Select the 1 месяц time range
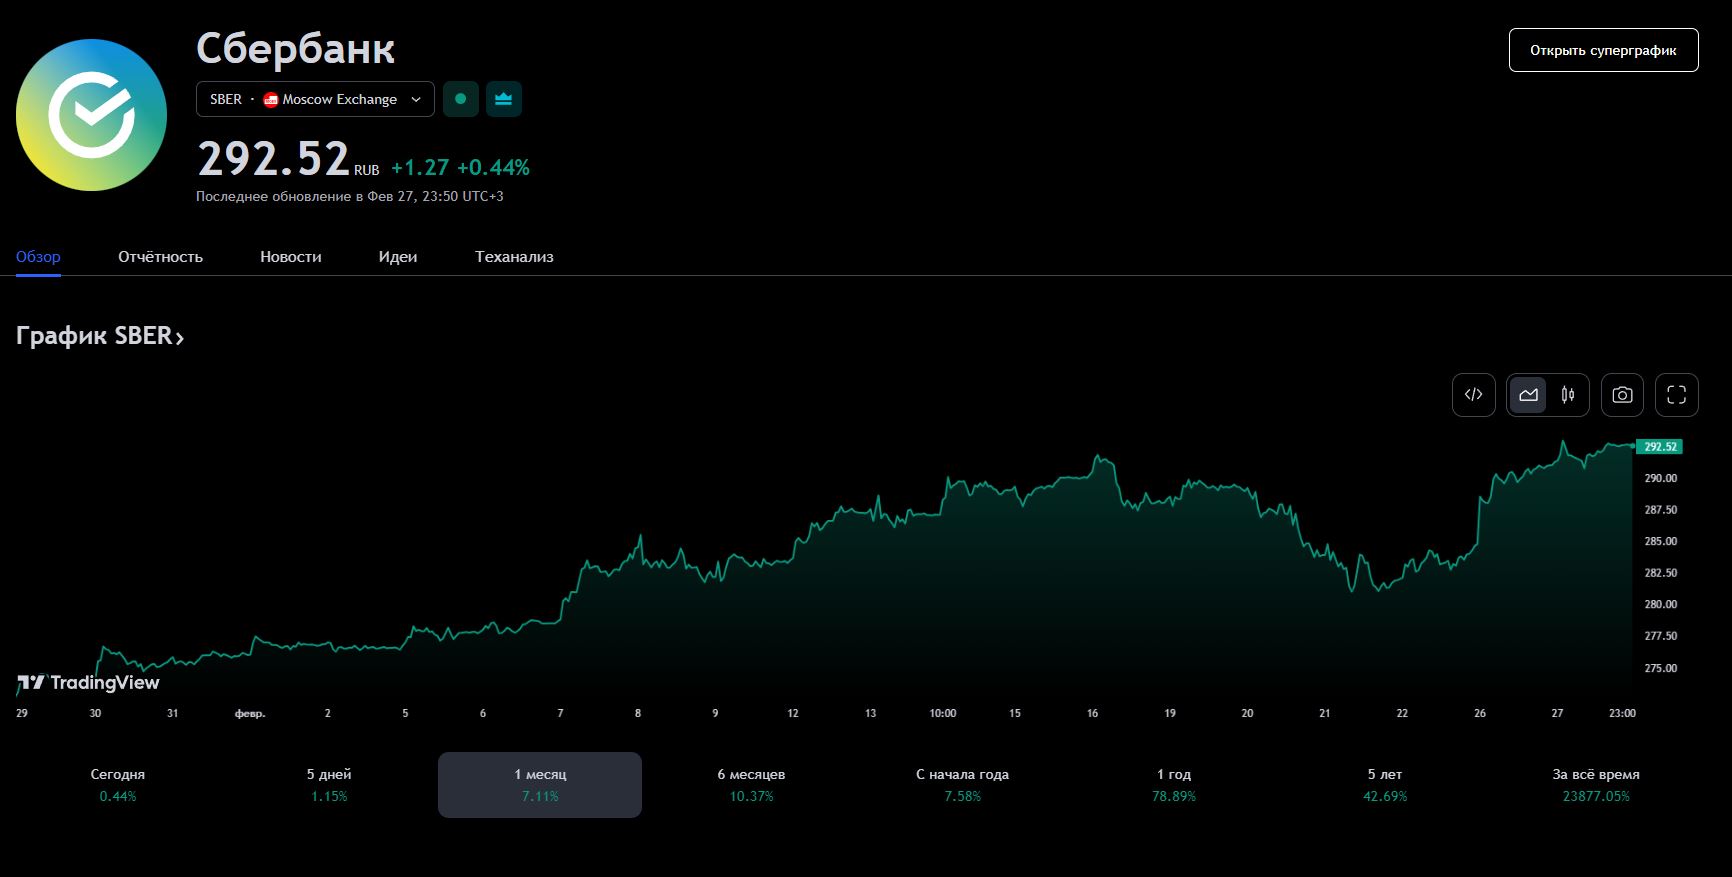 540,785
